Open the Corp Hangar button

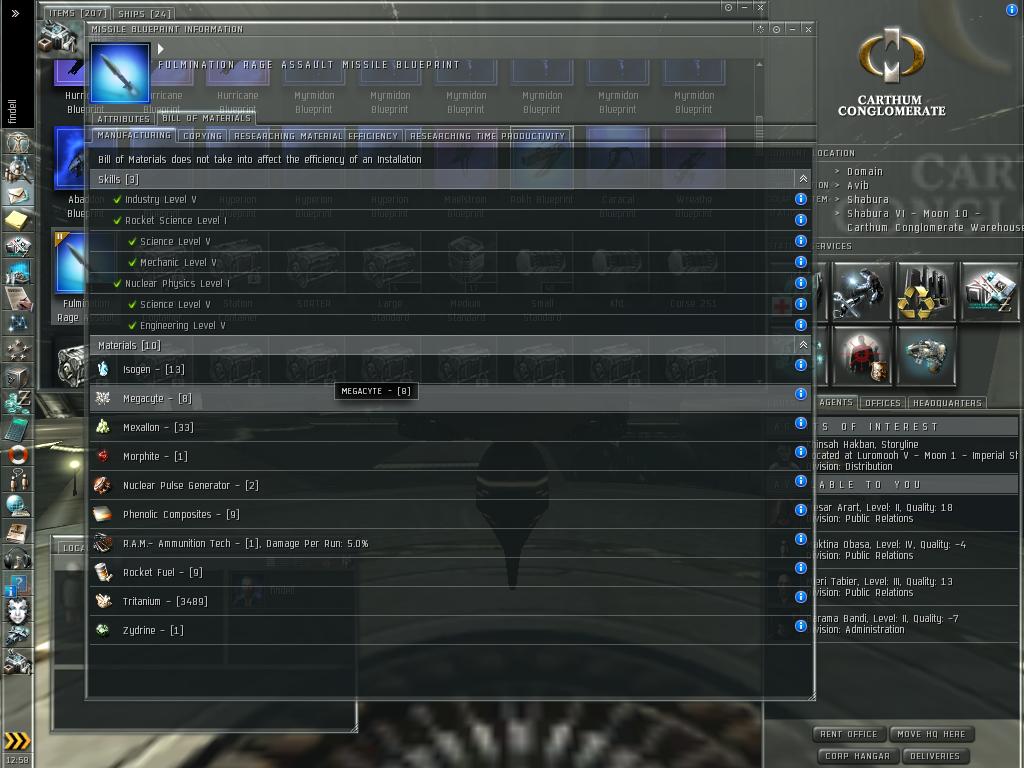point(857,756)
